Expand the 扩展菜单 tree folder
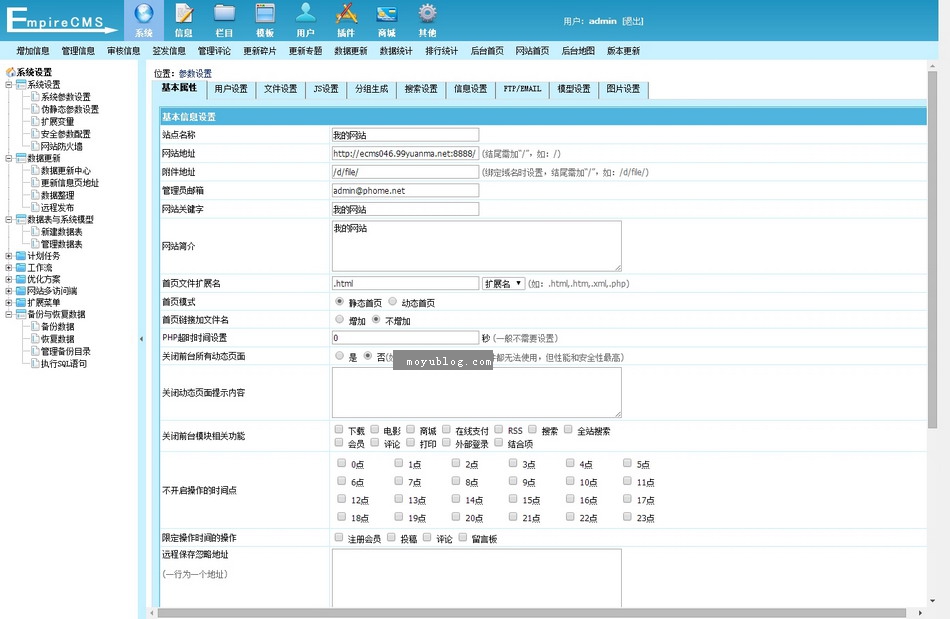The width and height of the screenshot is (950, 619). (x=8, y=302)
